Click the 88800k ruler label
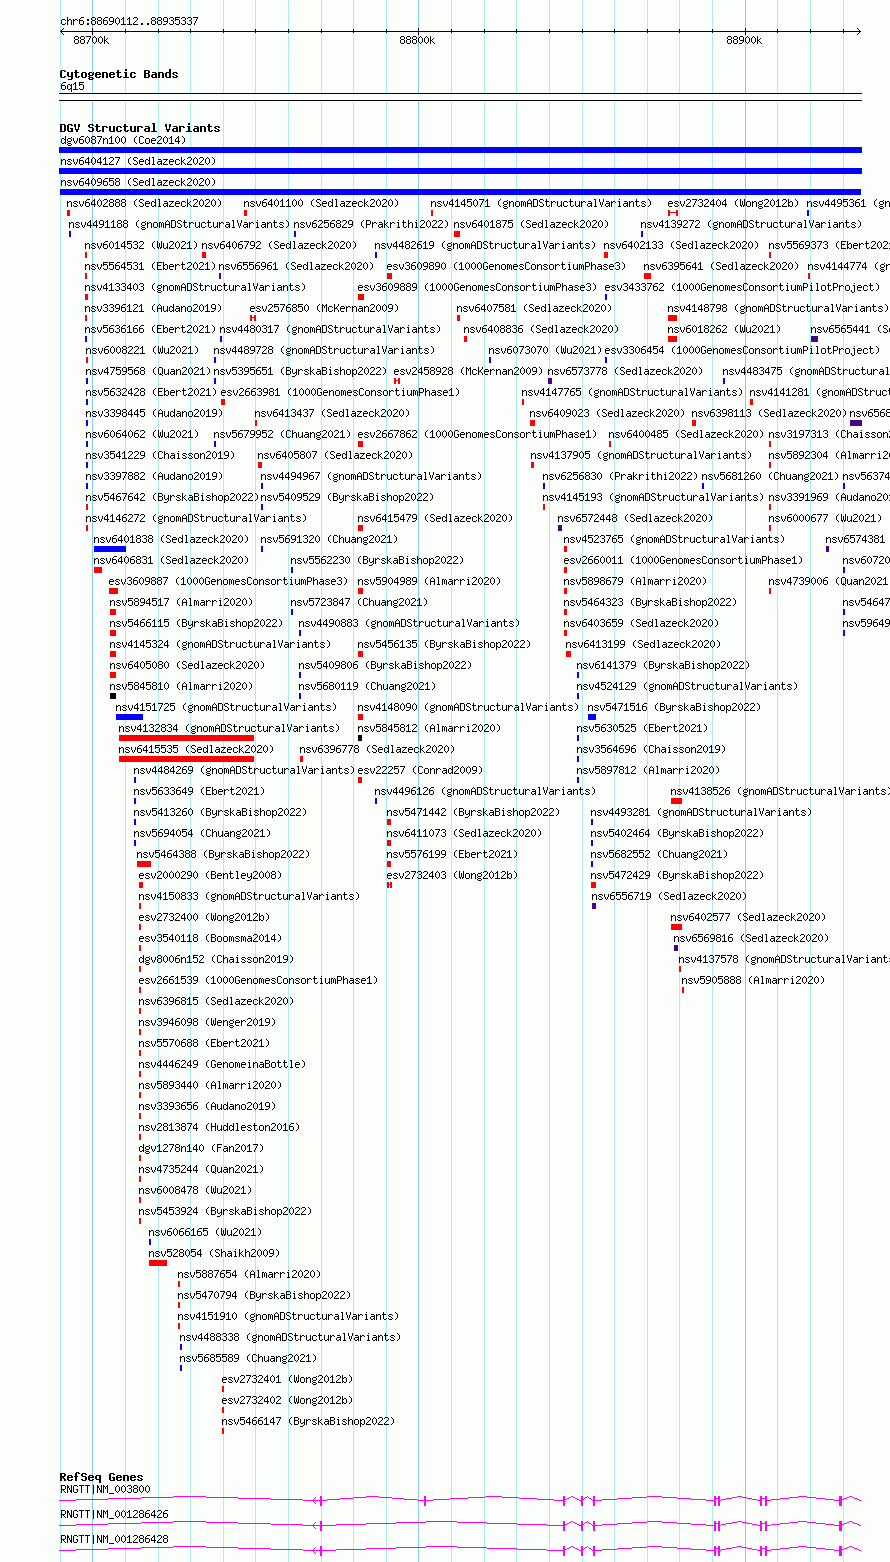 pos(417,41)
